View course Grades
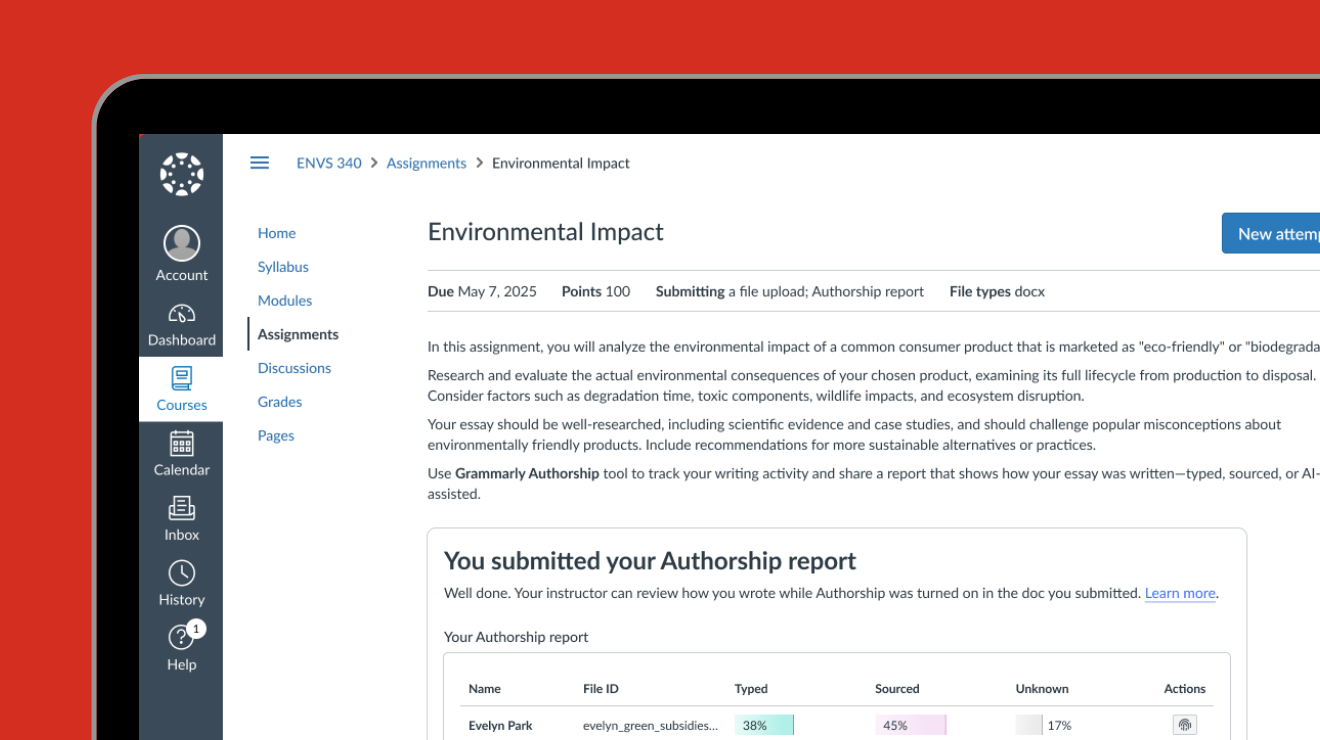This screenshot has height=740, width=1320. point(279,401)
